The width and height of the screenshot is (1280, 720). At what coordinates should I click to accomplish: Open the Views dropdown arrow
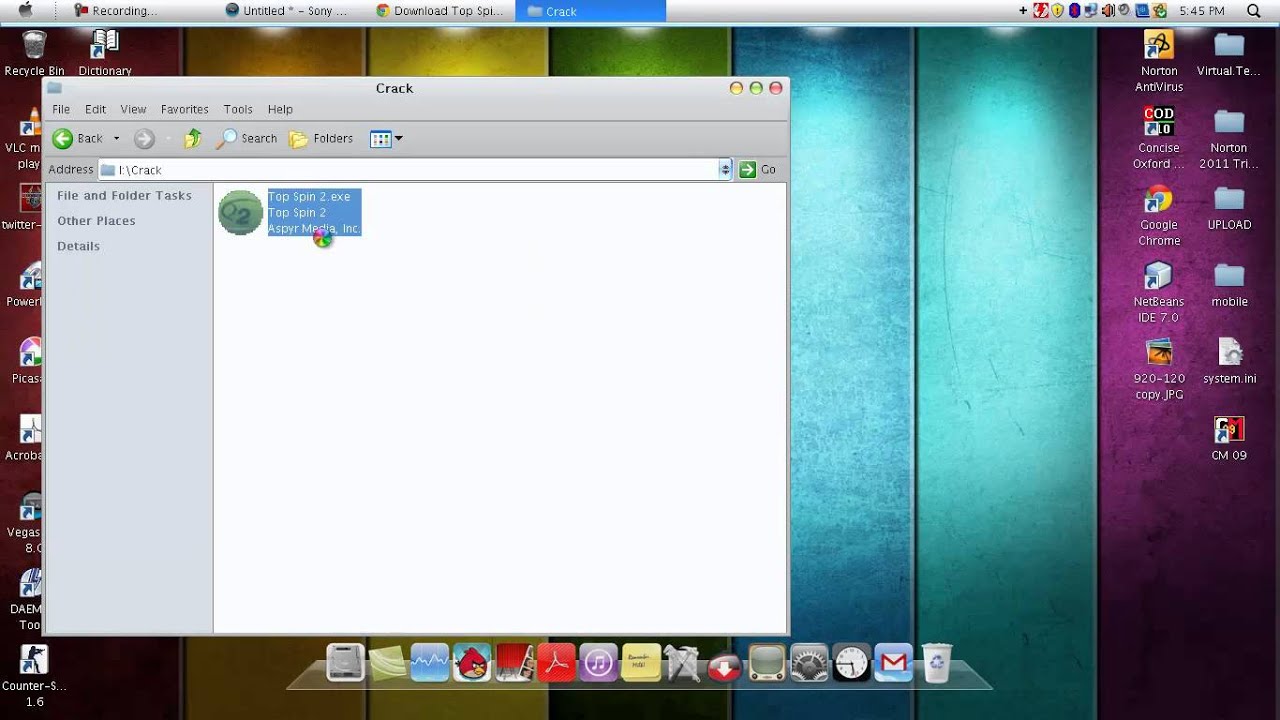(398, 139)
